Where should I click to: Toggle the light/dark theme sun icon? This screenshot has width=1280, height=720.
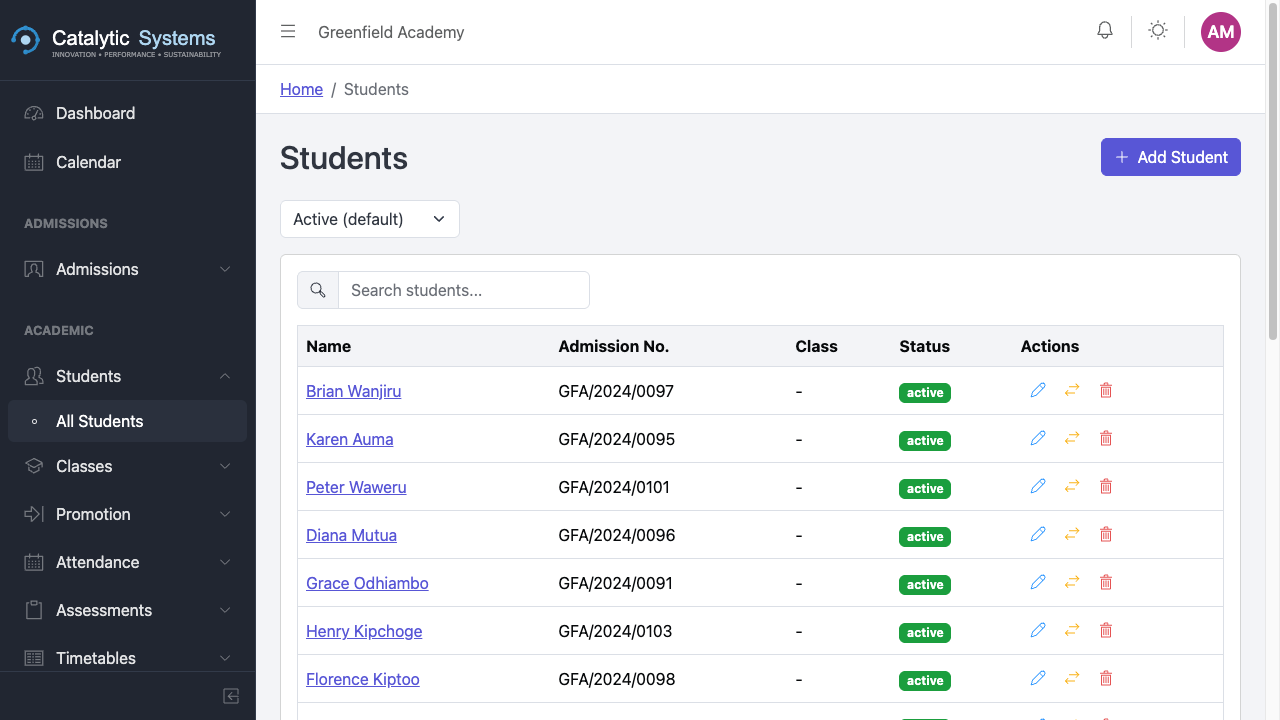[1158, 31]
